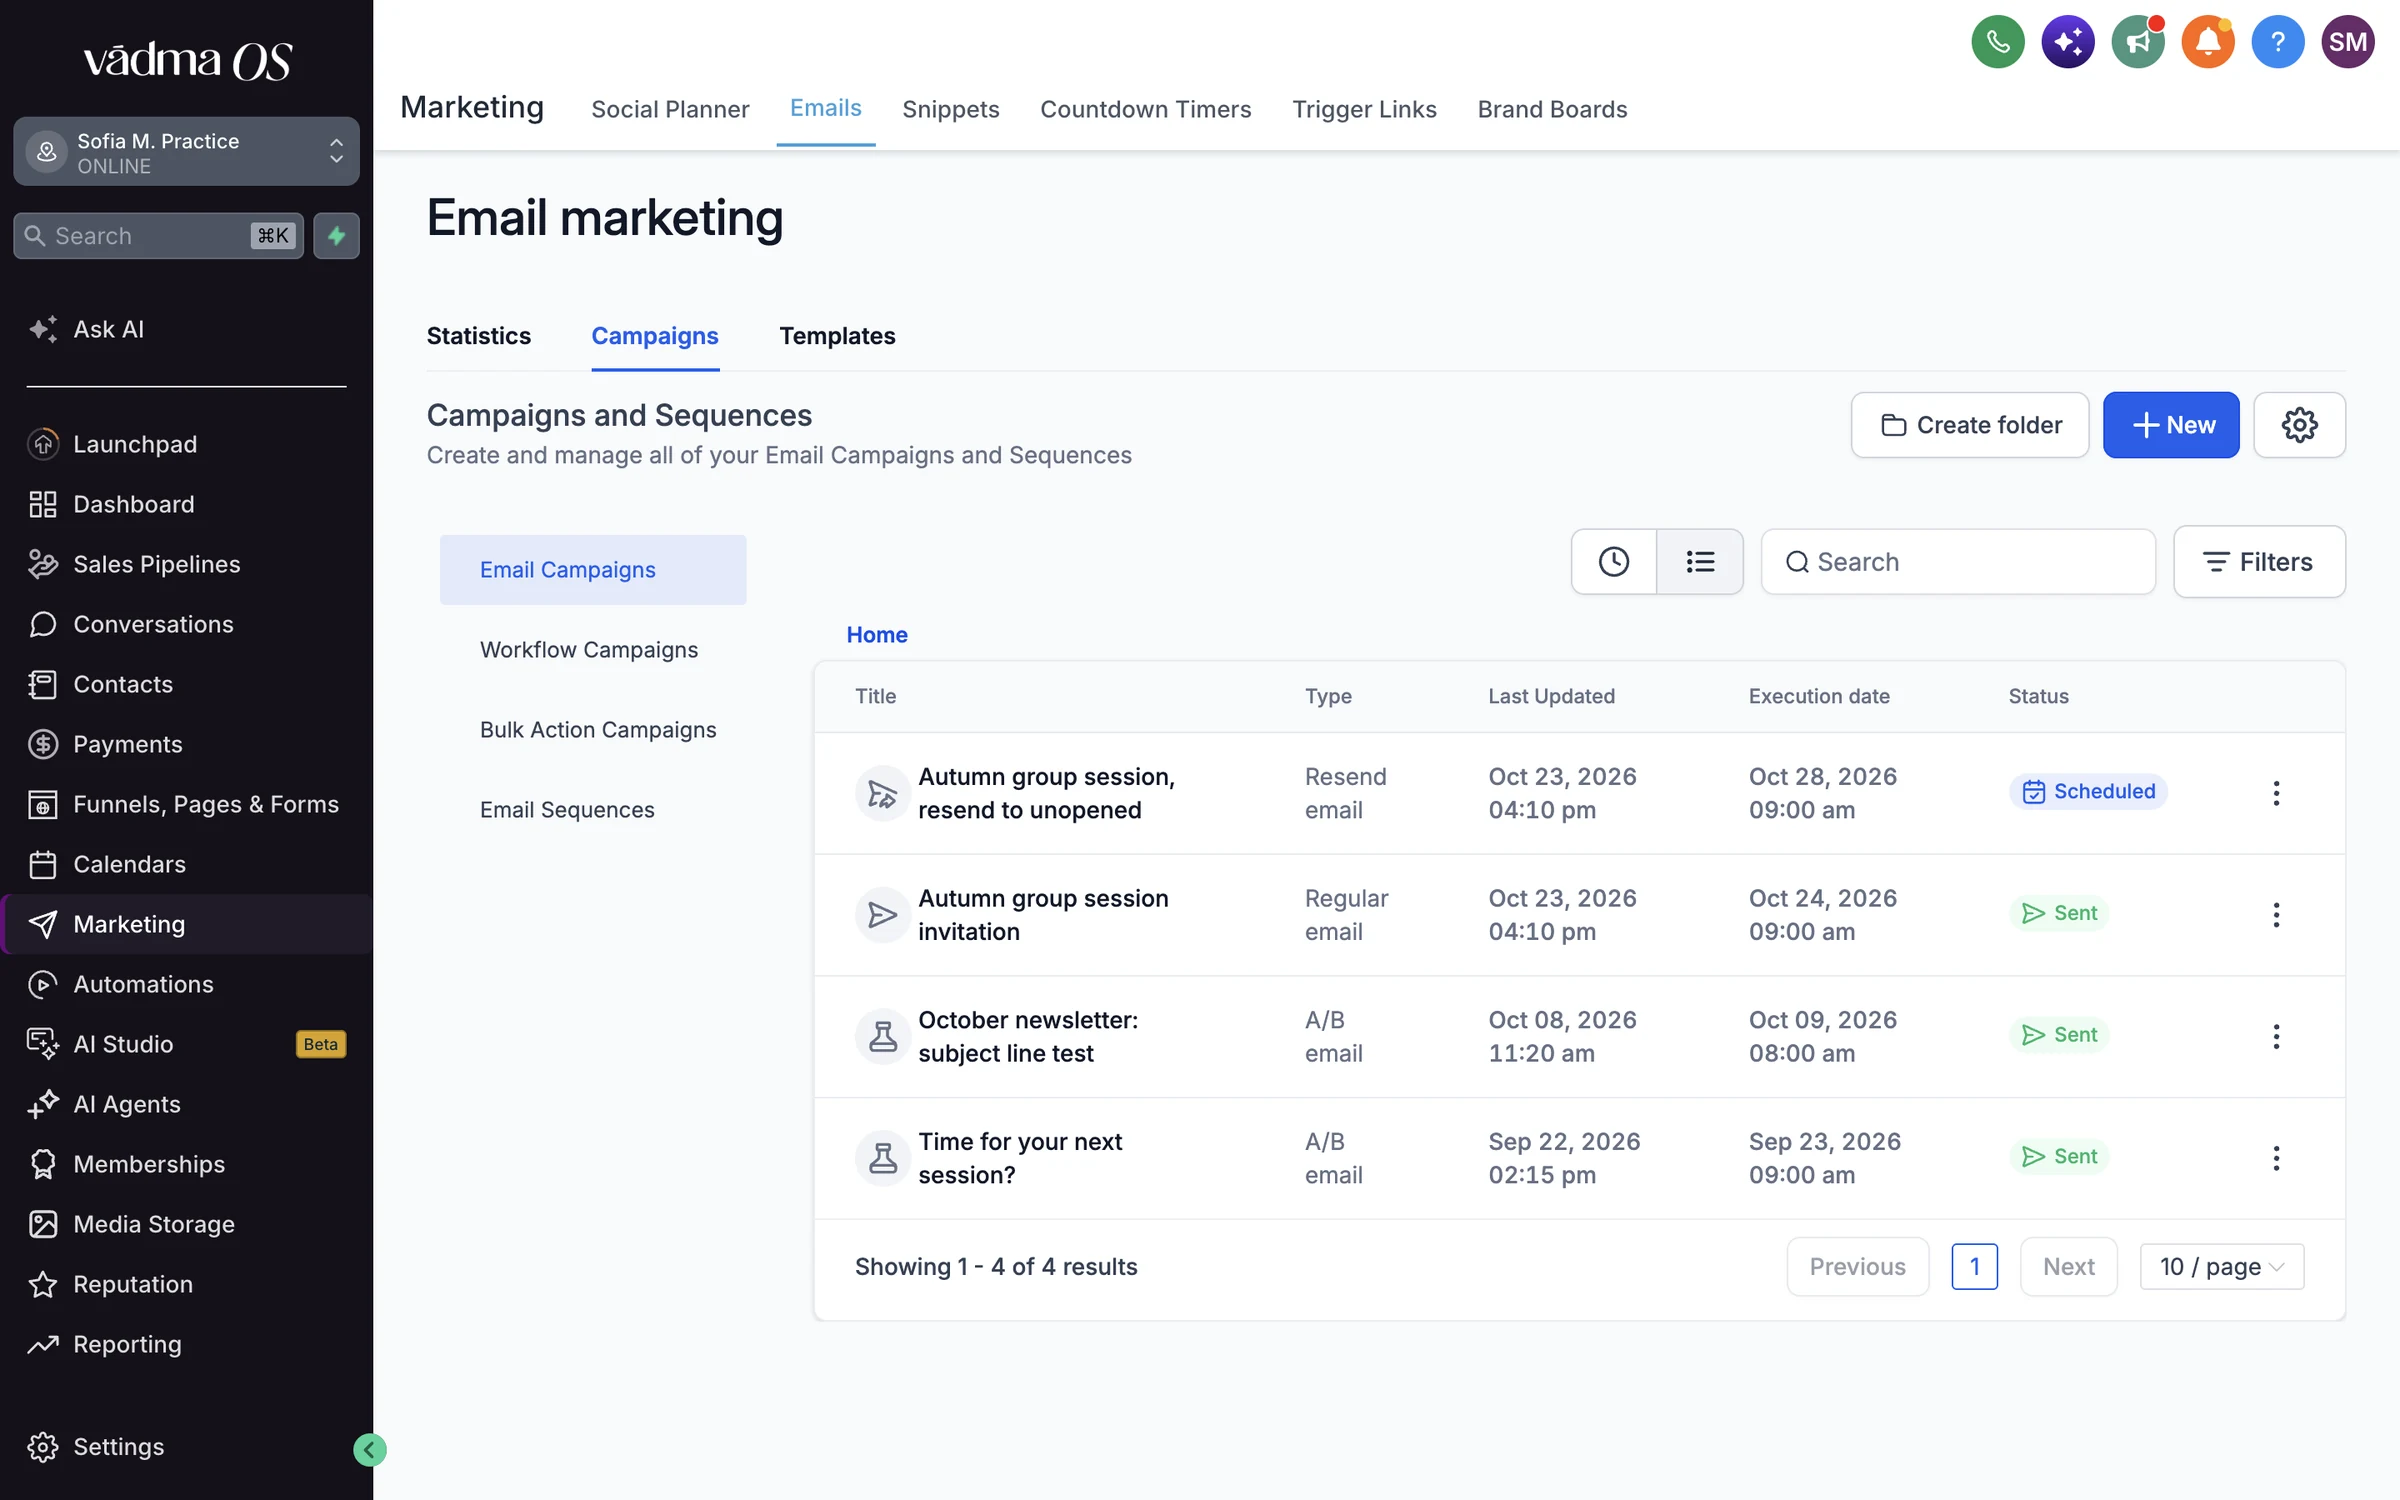Collapse the sidebar with the green chevron

pyautogui.click(x=369, y=1449)
